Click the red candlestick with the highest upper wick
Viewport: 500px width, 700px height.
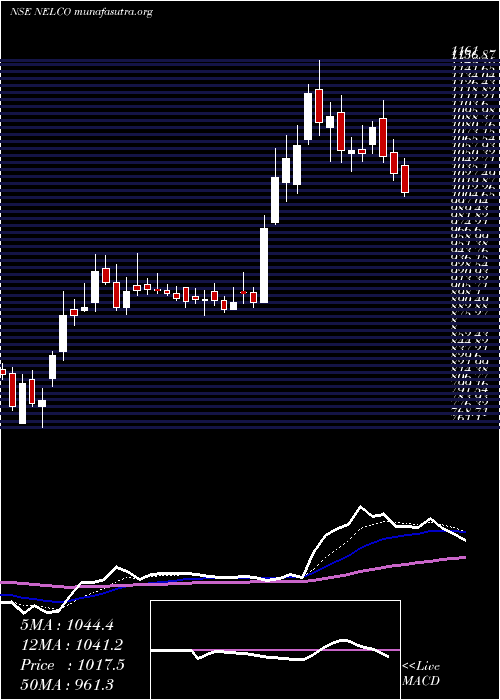(x=319, y=106)
